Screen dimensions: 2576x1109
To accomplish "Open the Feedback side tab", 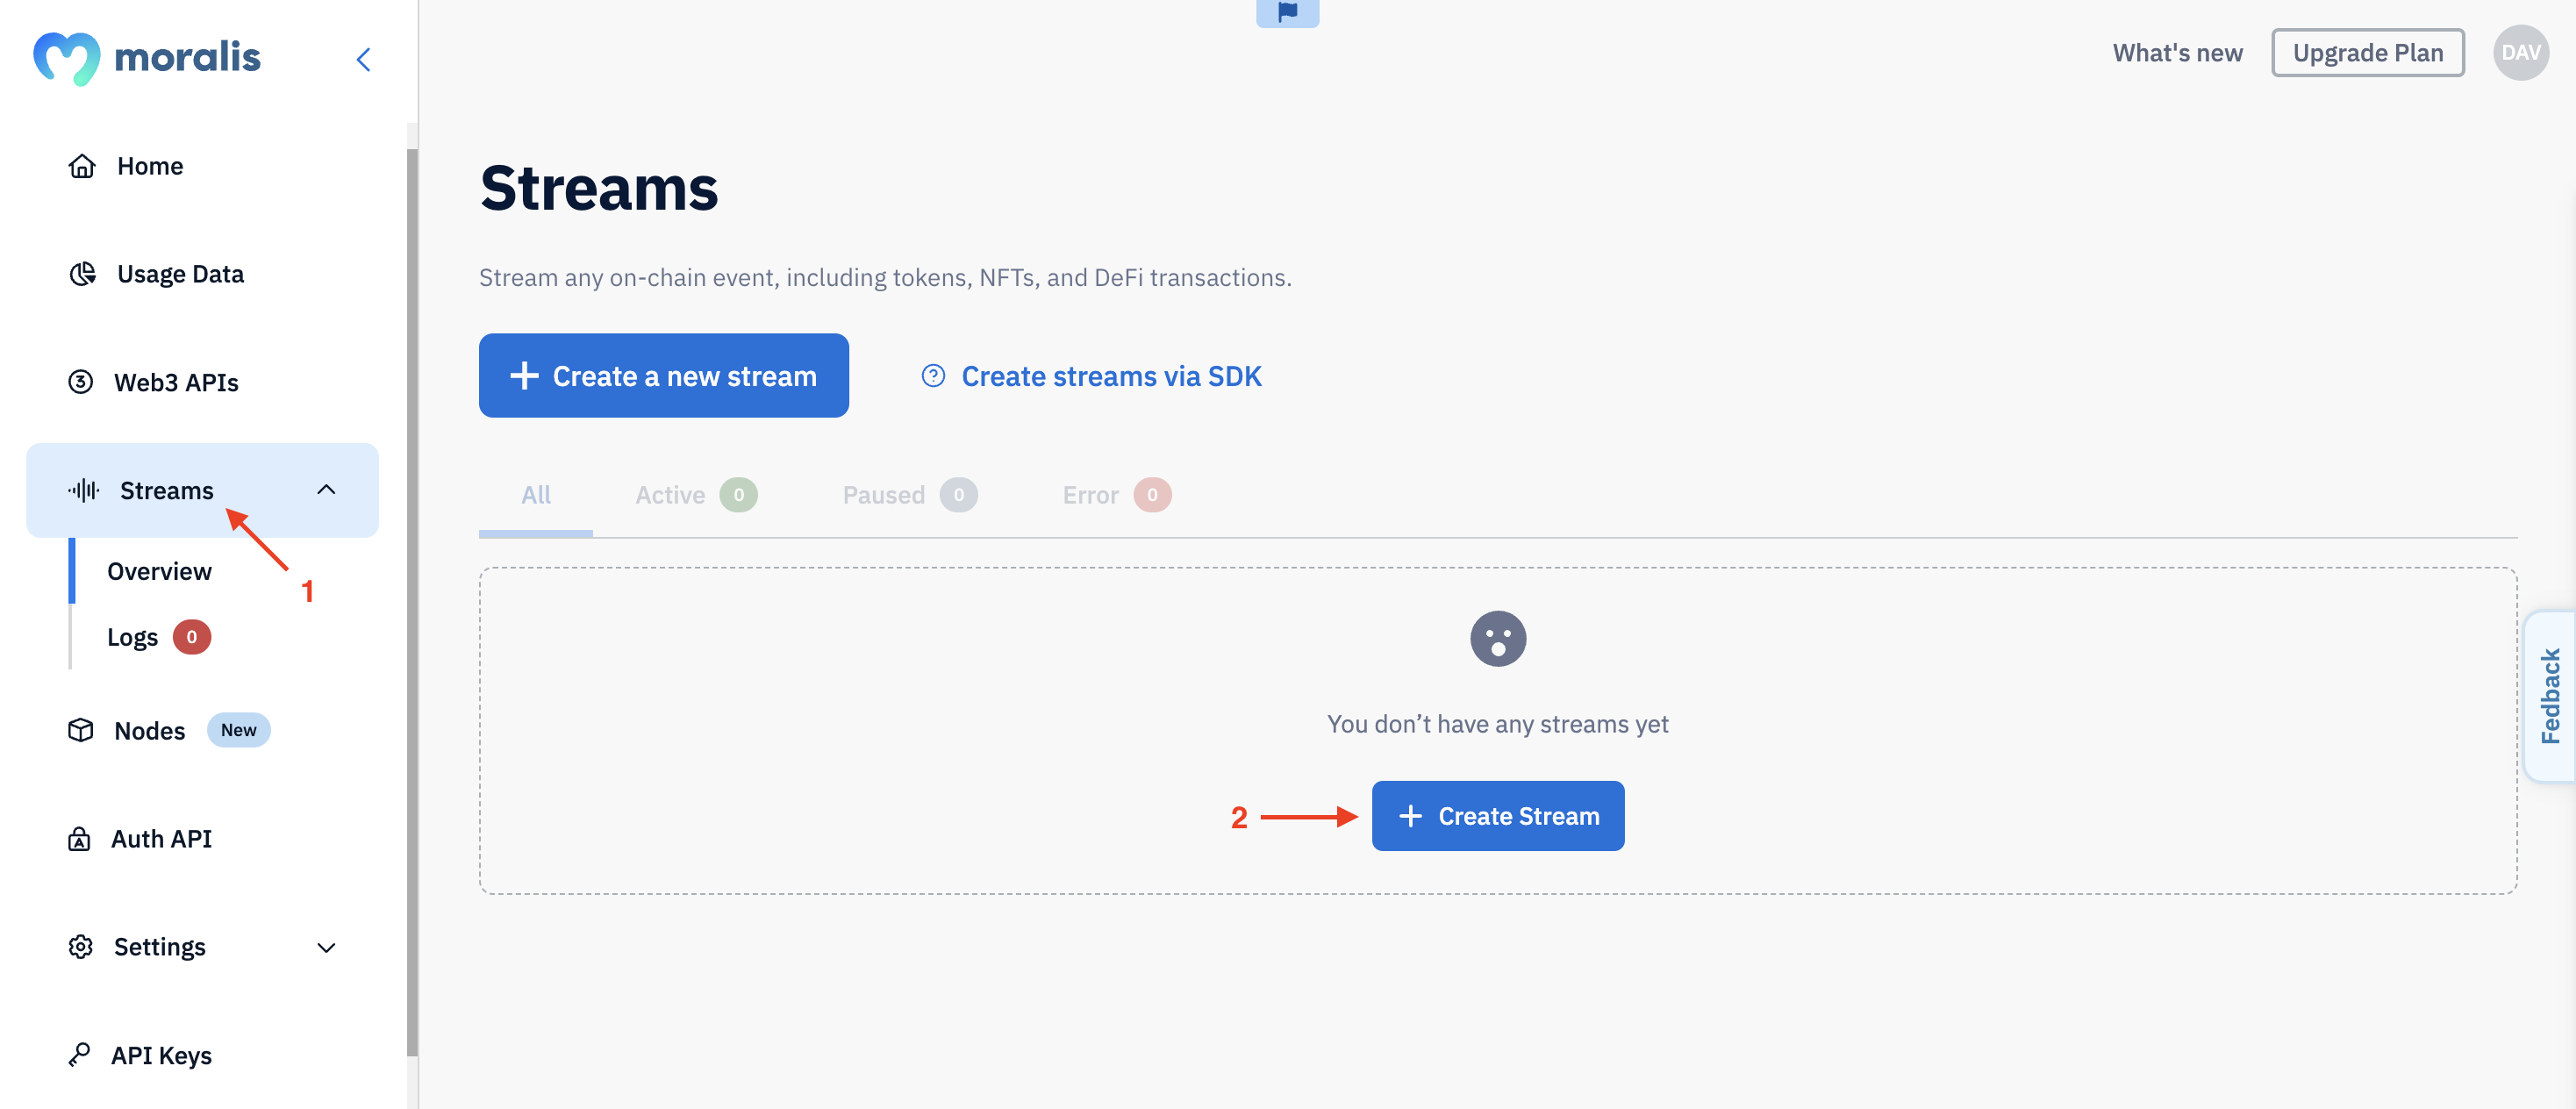I will (2550, 696).
